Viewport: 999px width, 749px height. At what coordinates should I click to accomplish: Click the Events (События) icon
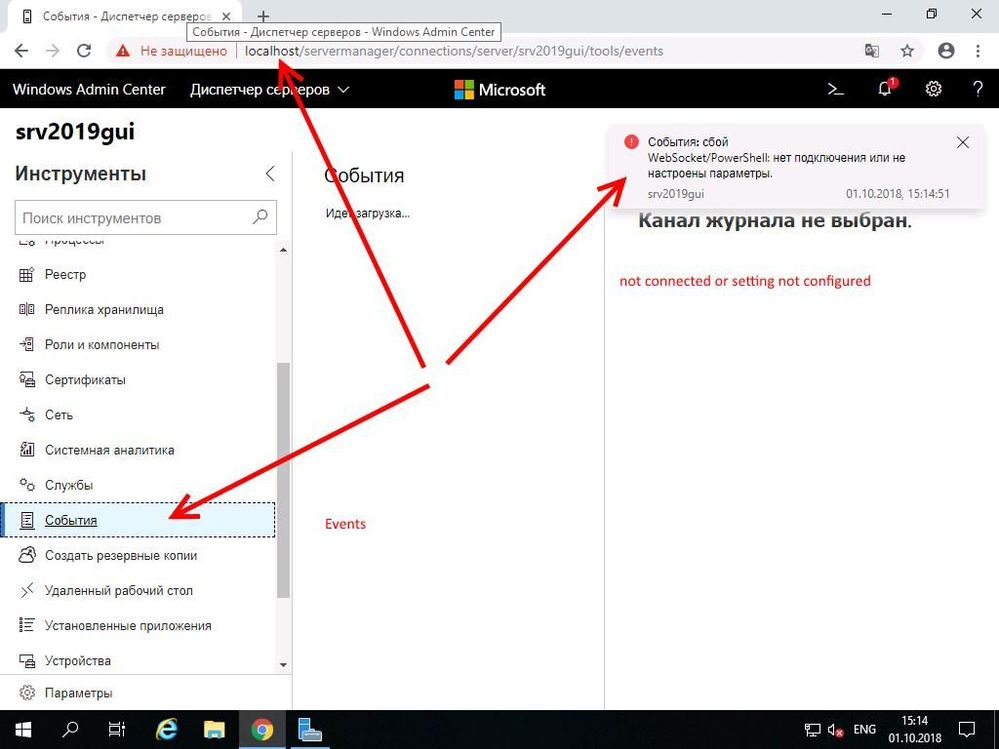coord(27,520)
